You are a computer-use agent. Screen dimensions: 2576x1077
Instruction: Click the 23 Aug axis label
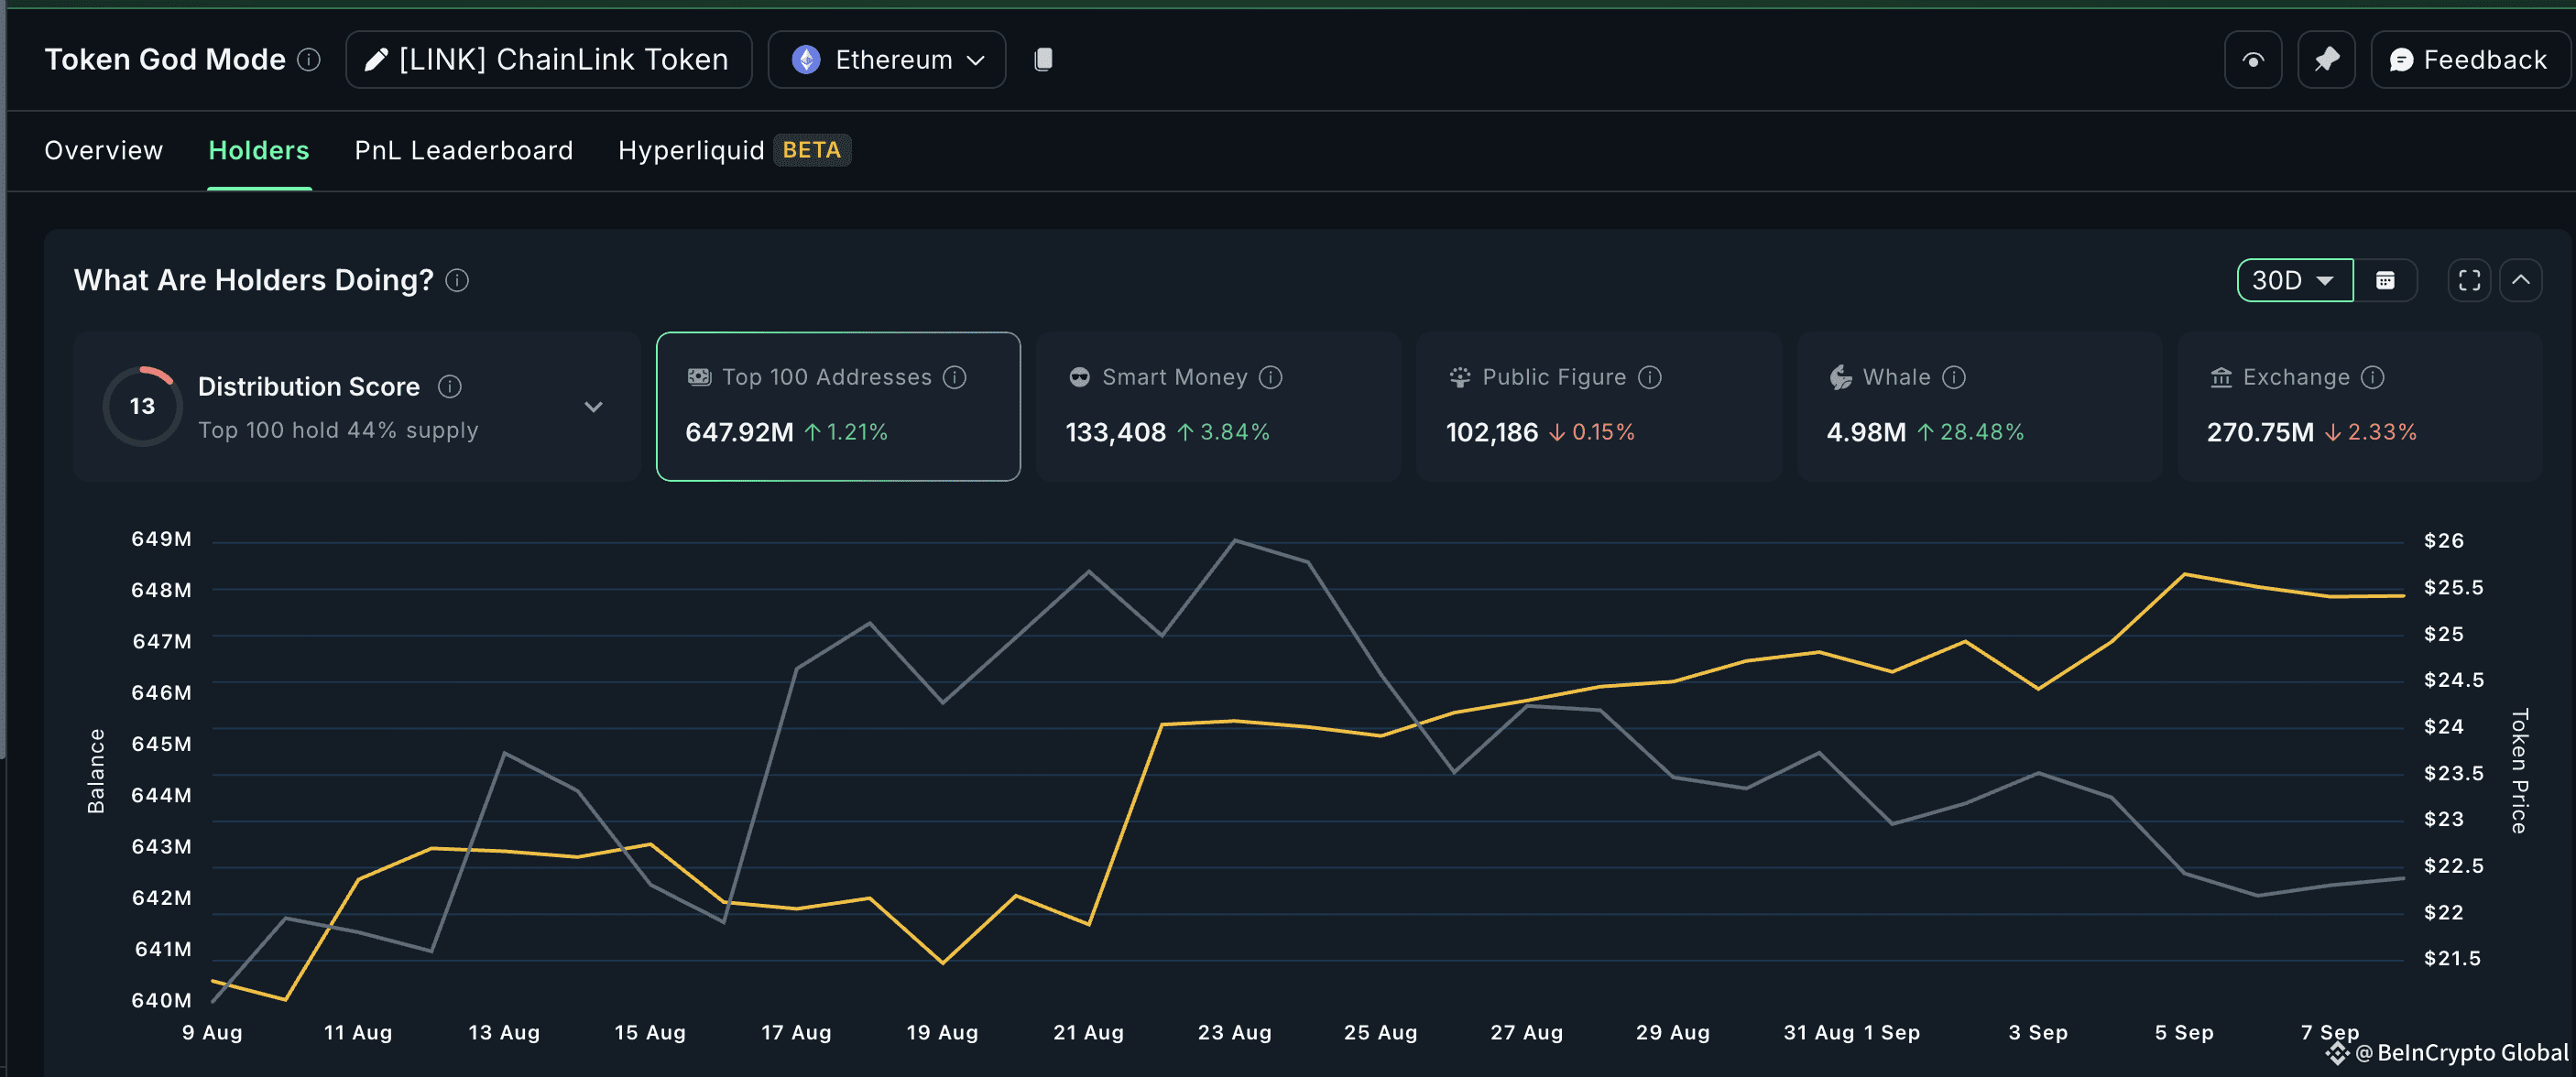point(1235,1032)
